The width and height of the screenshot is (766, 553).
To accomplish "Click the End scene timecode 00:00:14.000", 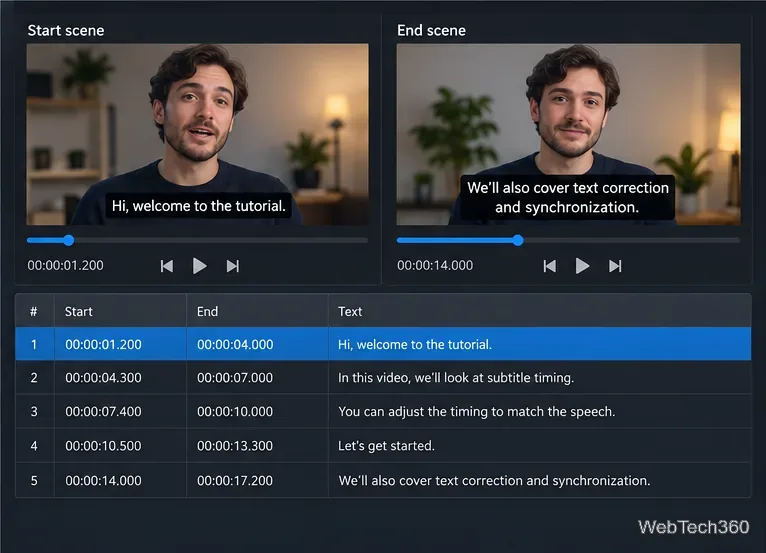I will [435, 265].
